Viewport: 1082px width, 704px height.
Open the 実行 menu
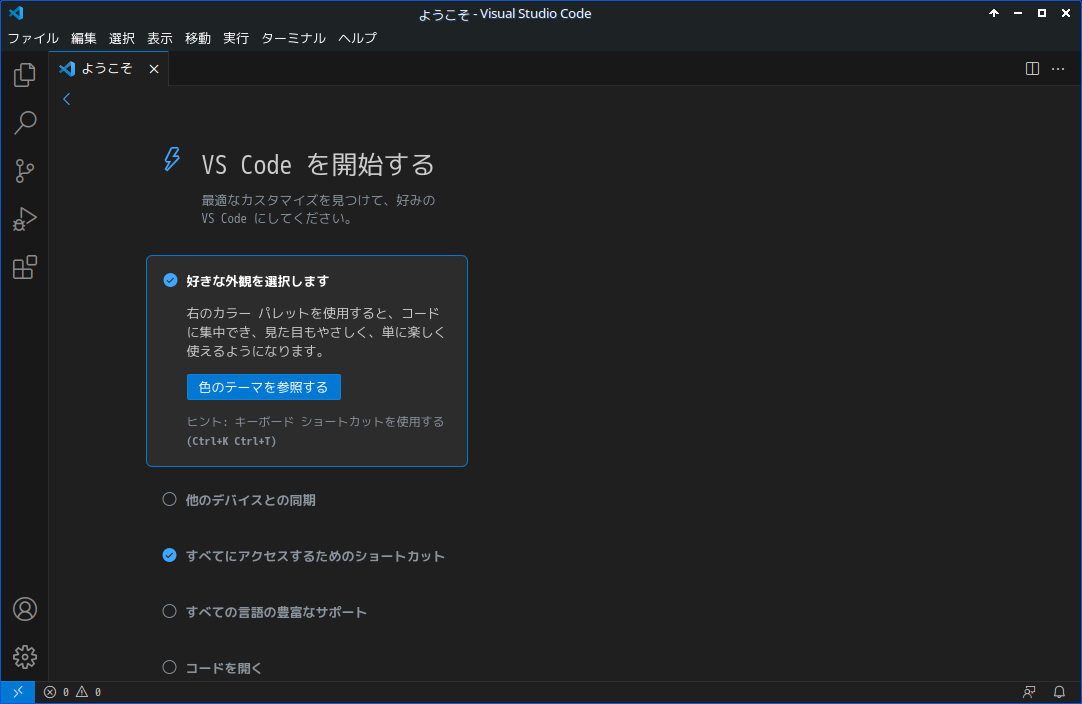(x=235, y=38)
